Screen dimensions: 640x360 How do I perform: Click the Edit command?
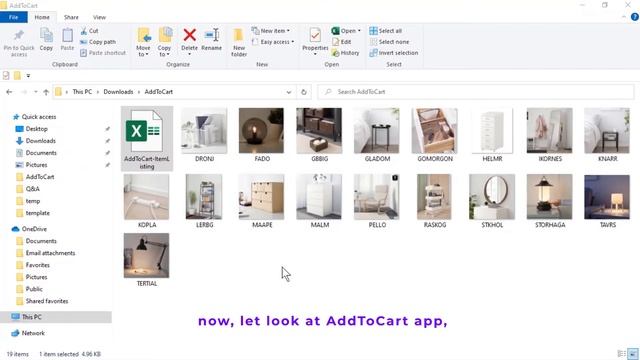[342, 42]
